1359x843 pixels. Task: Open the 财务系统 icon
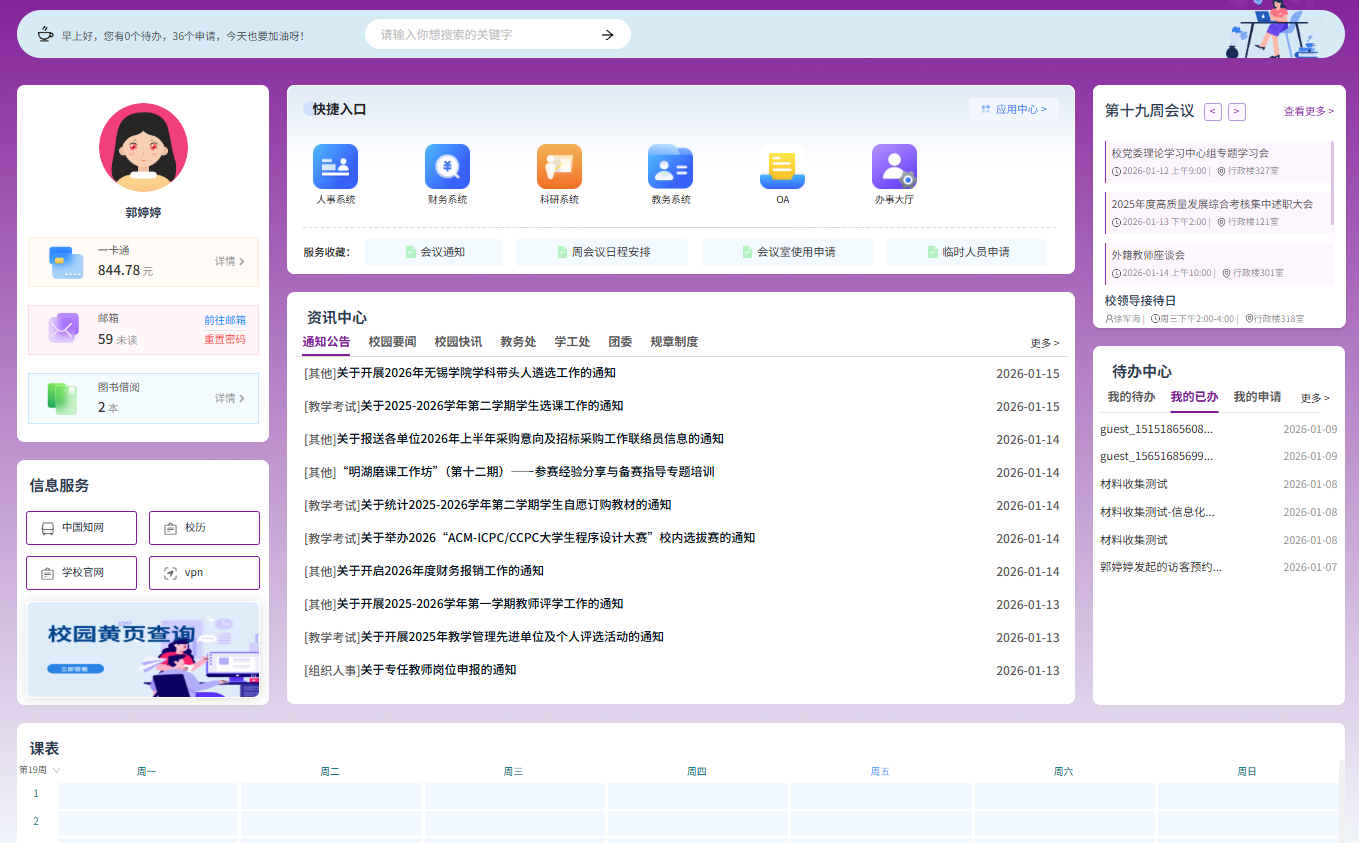coord(447,167)
